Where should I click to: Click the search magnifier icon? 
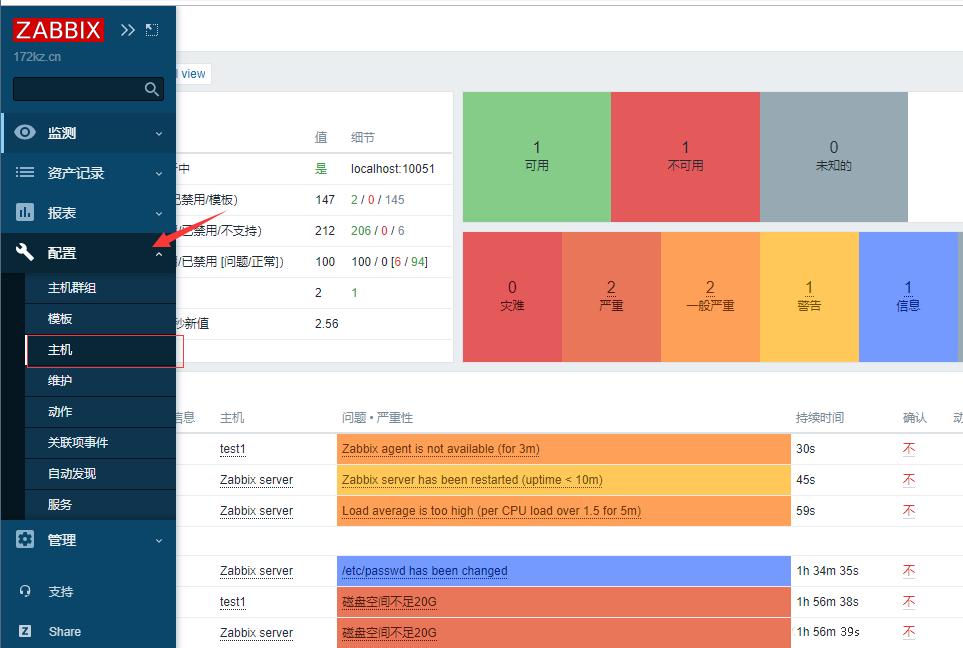152,89
